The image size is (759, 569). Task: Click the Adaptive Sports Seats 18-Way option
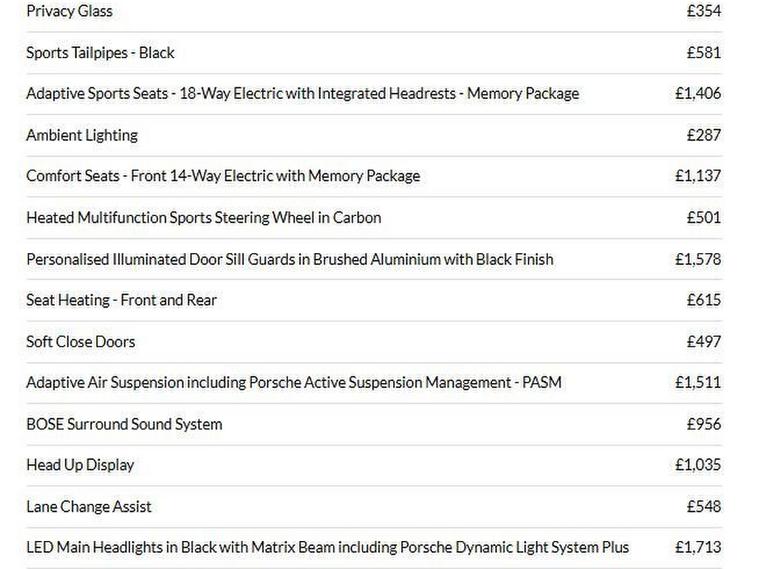(x=302, y=93)
